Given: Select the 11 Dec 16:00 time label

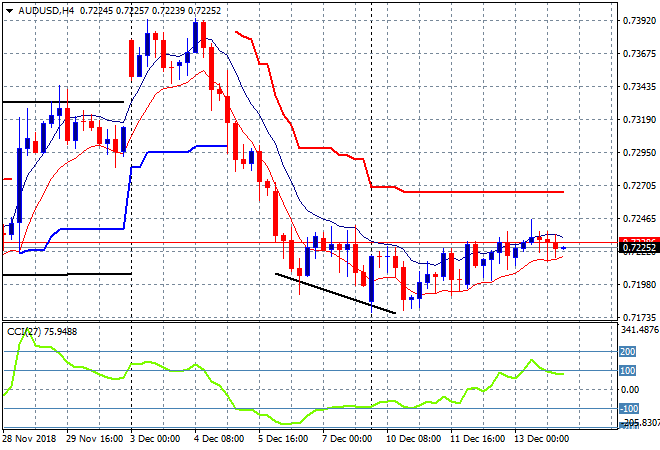Looking at the screenshot, I should click(x=477, y=439).
